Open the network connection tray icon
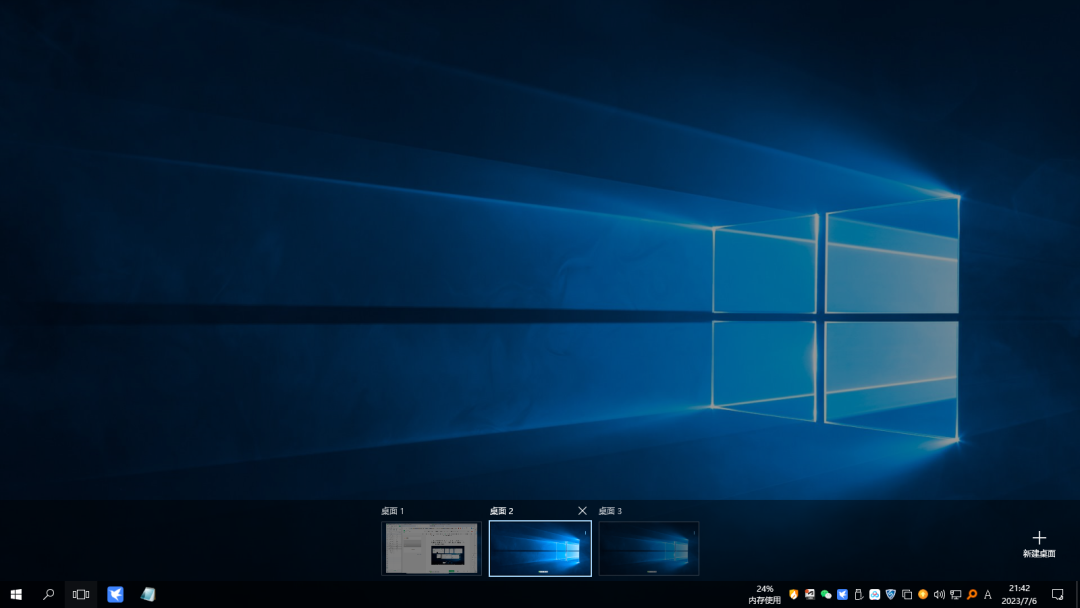The height and width of the screenshot is (608, 1080). (955, 594)
